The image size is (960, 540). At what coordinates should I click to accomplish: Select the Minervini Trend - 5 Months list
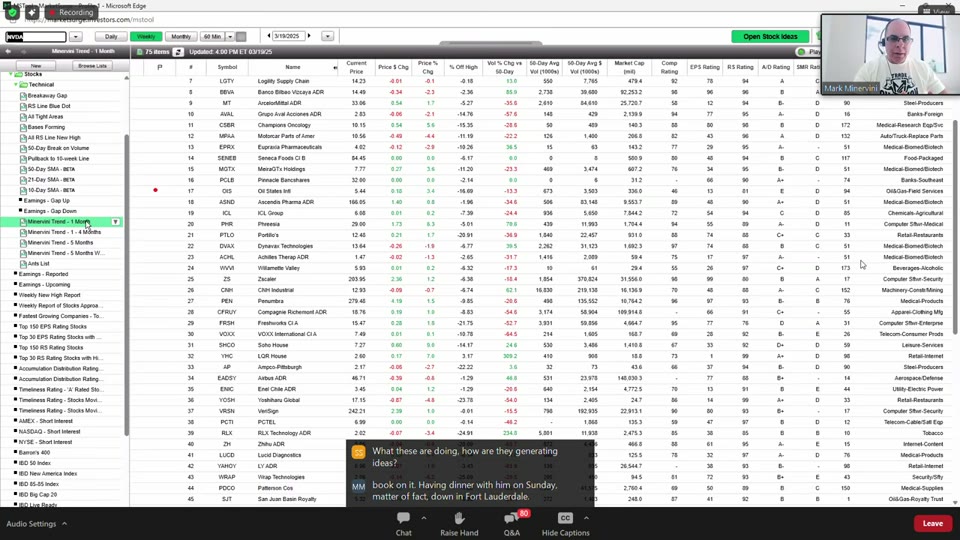[x=60, y=242]
